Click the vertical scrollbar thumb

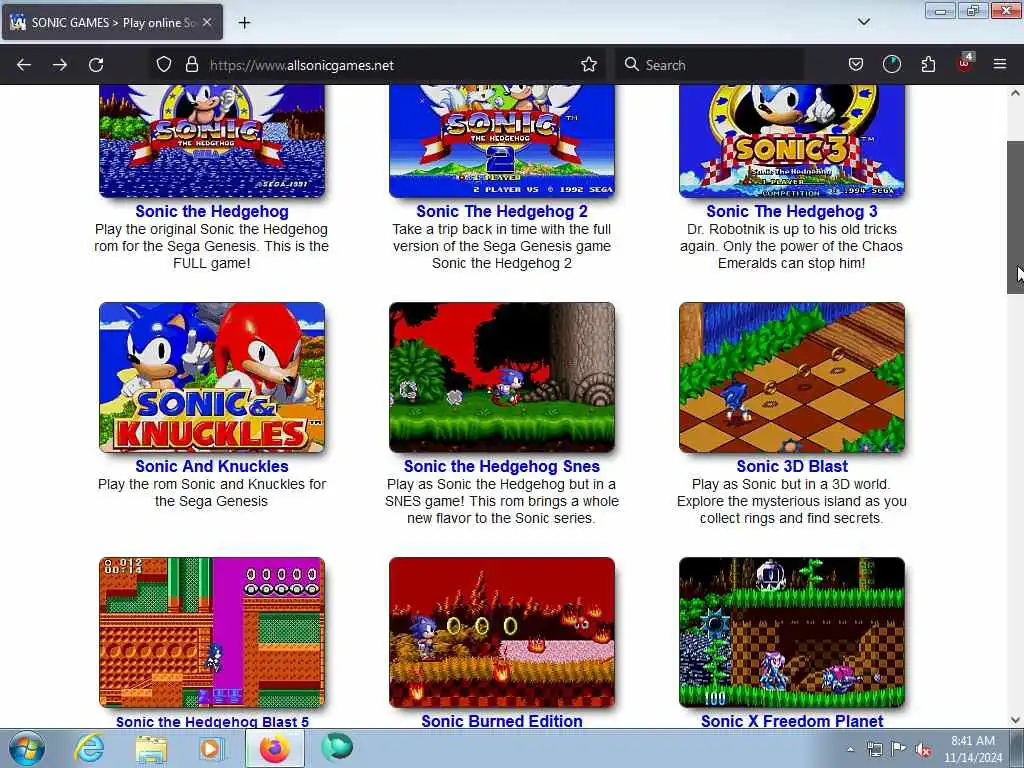click(1015, 217)
